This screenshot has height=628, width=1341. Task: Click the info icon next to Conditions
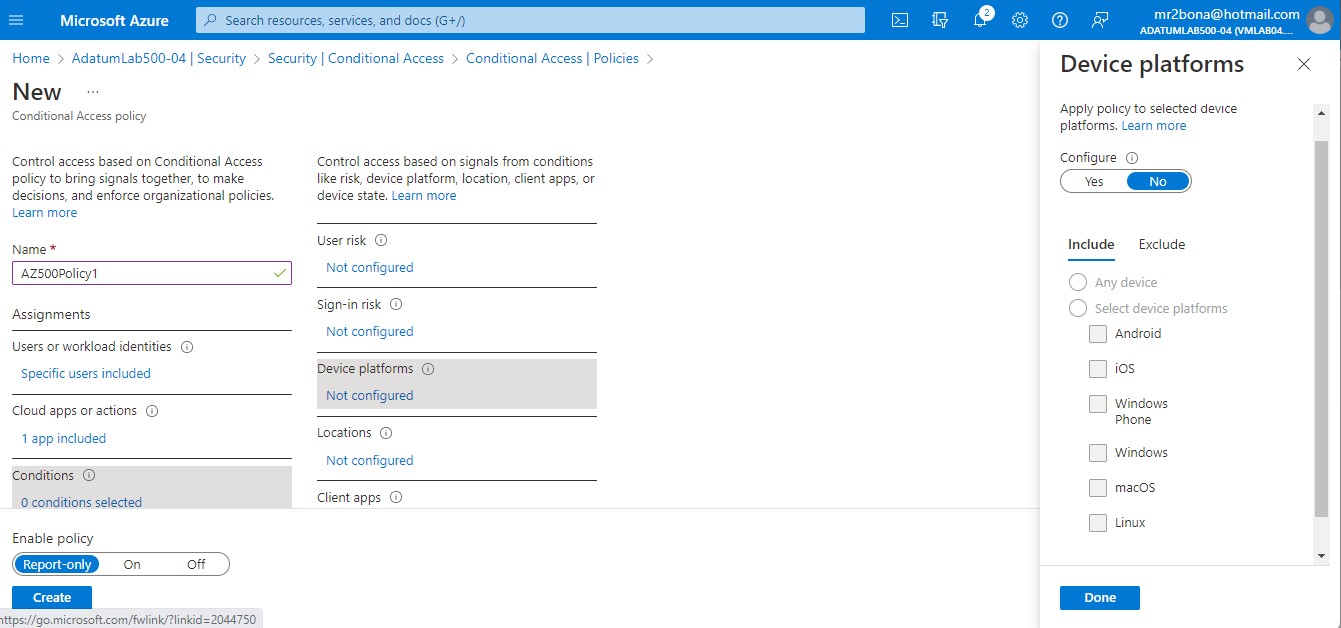point(89,475)
